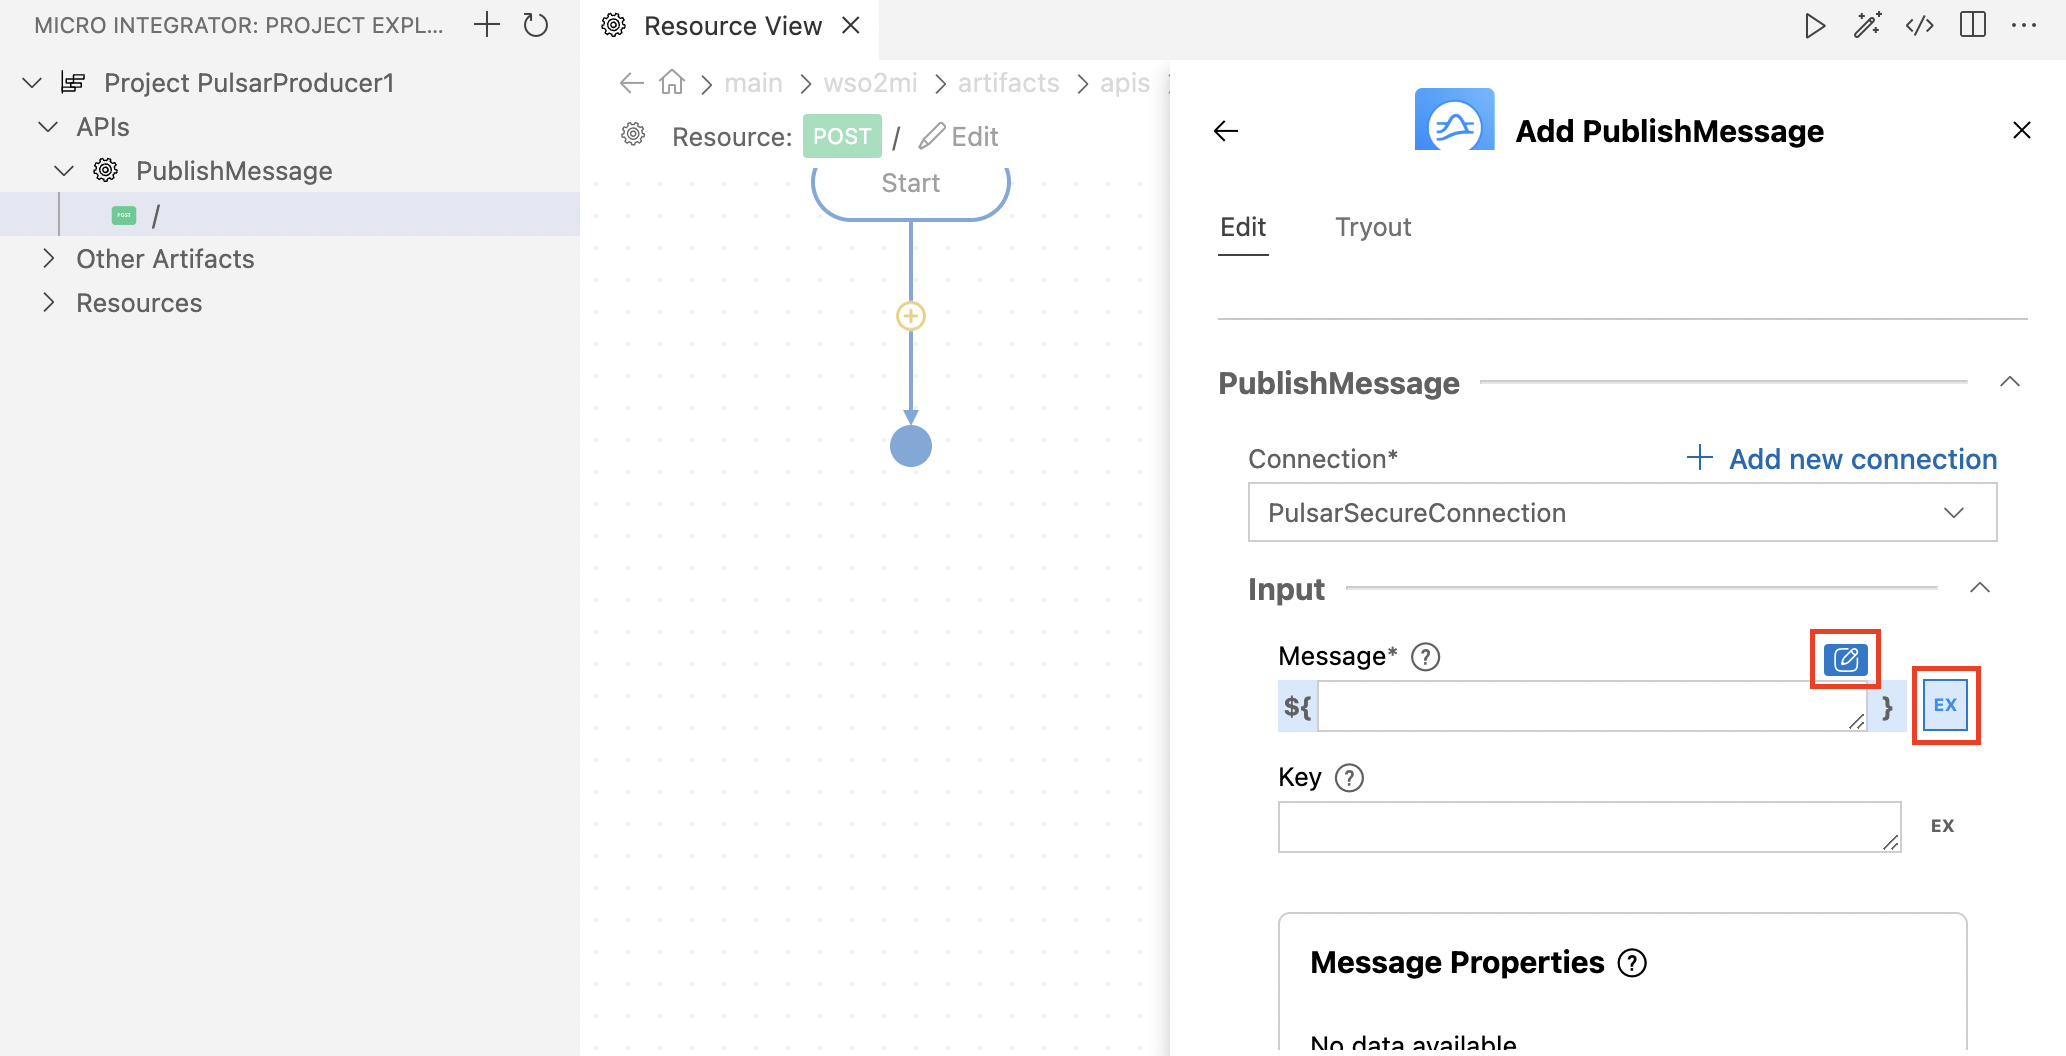
Task: Select the end node circle
Action: click(910, 446)
